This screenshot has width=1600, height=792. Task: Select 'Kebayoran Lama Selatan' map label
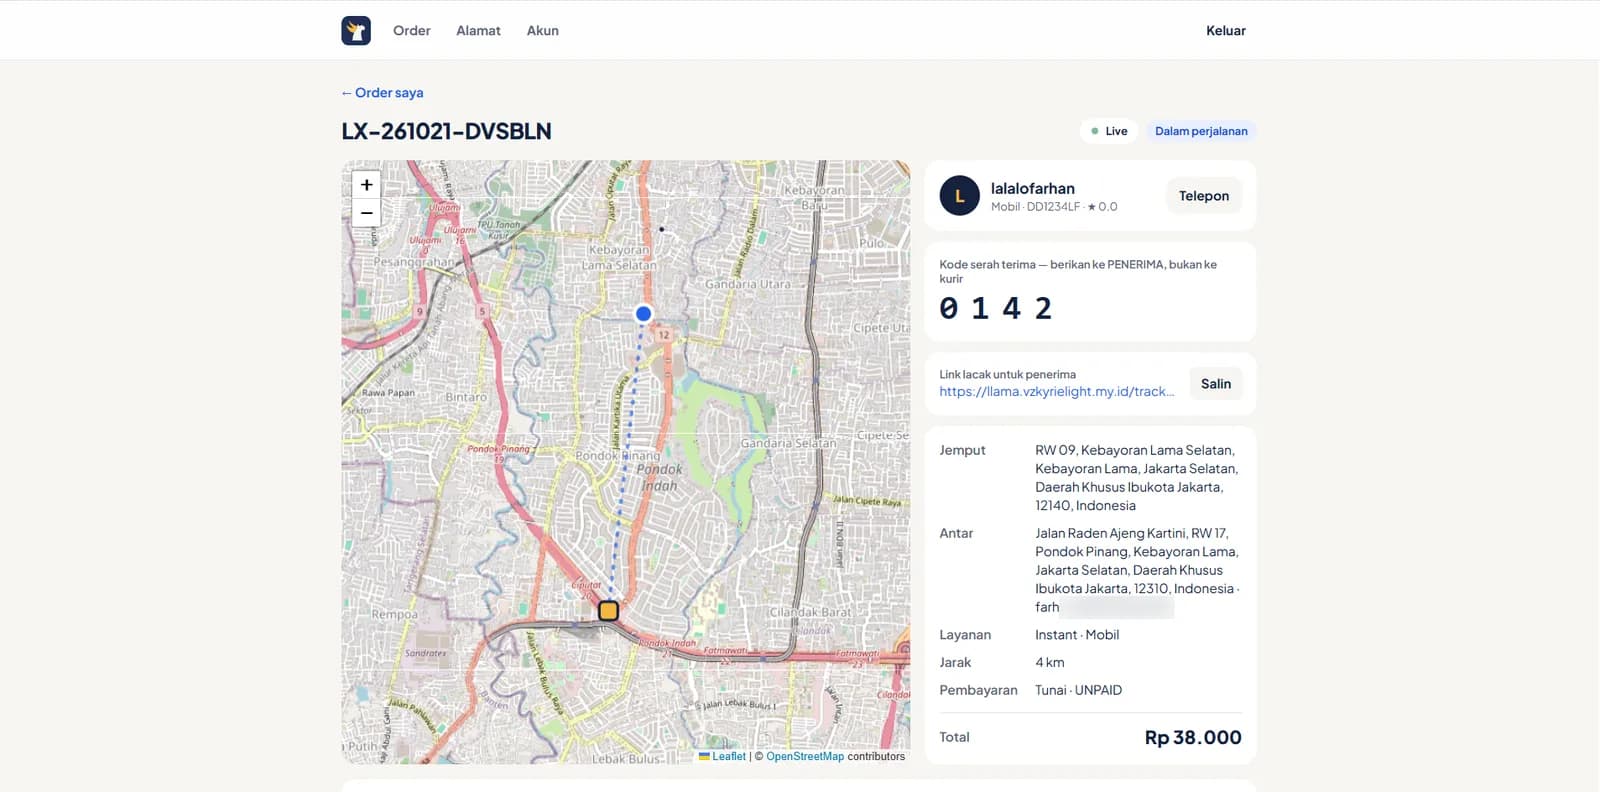(x=619, y=258)
